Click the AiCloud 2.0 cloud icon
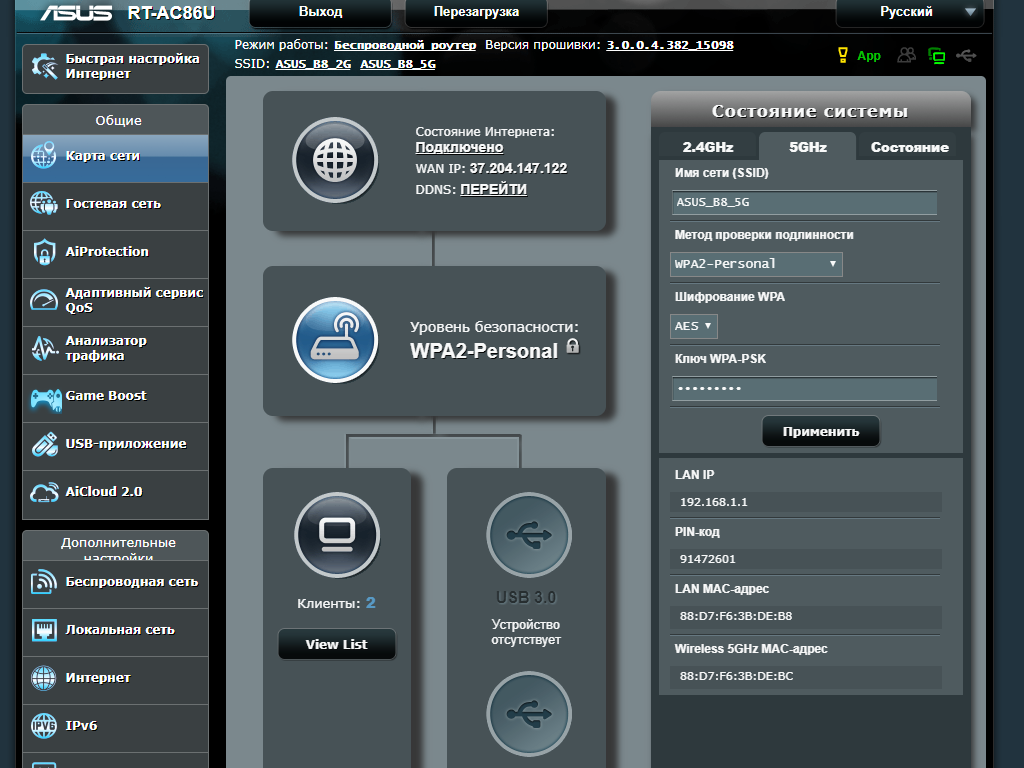The image size is (1024, 768). point(44,492)
